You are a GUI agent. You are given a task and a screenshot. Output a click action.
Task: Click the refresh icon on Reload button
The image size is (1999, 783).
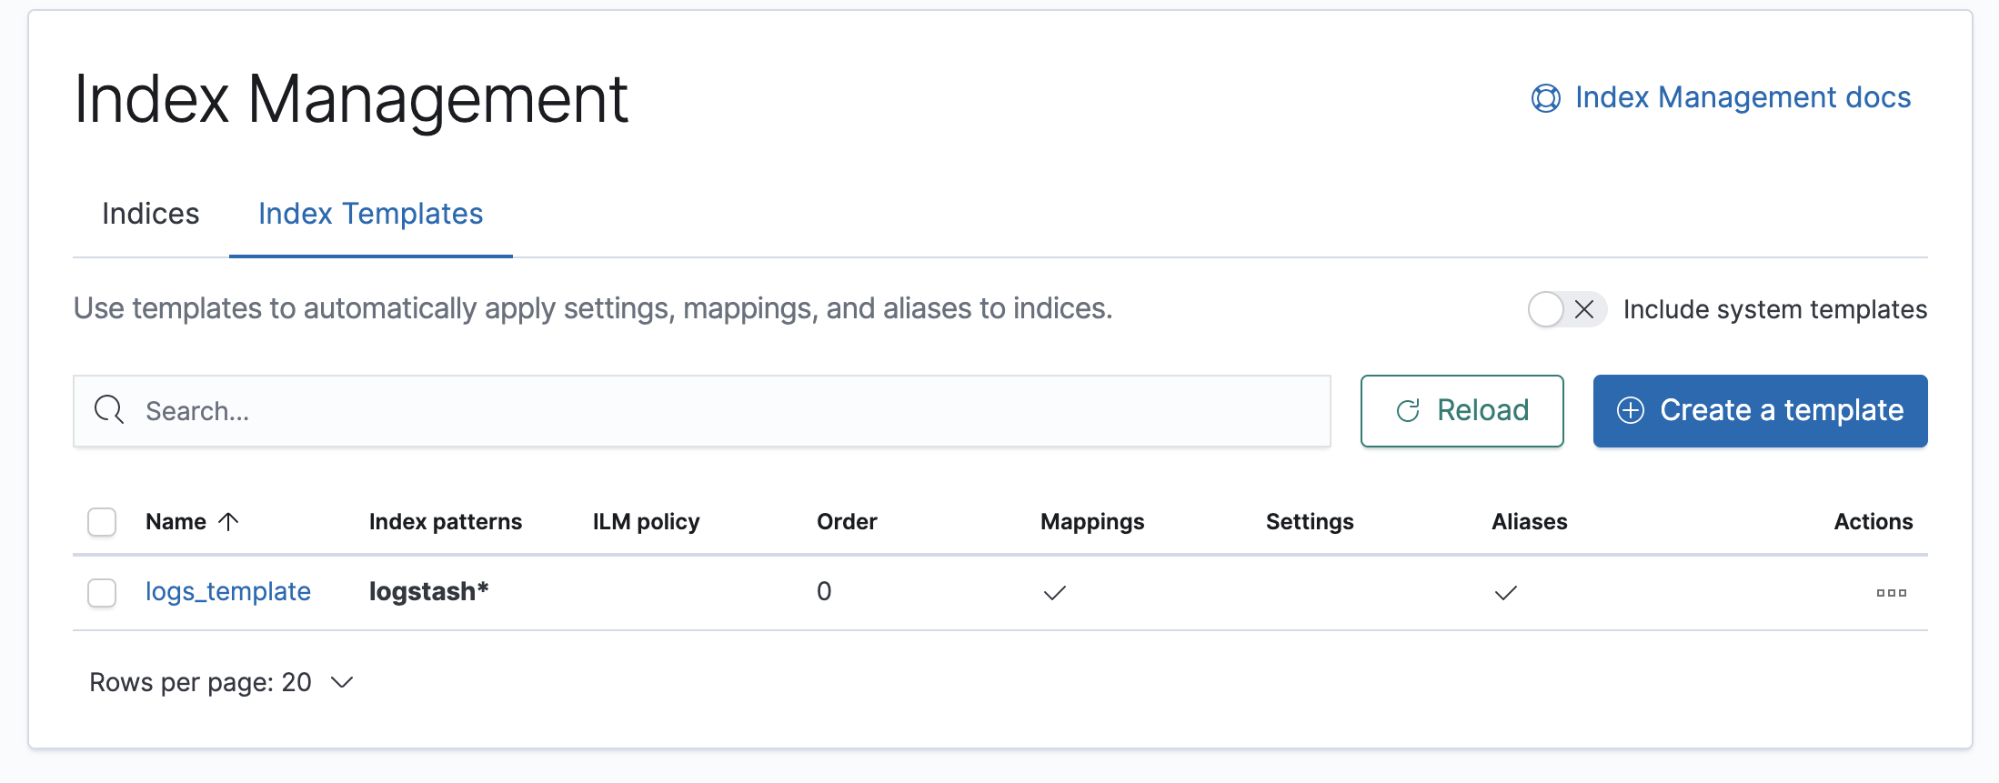[x=1408, y=411]
